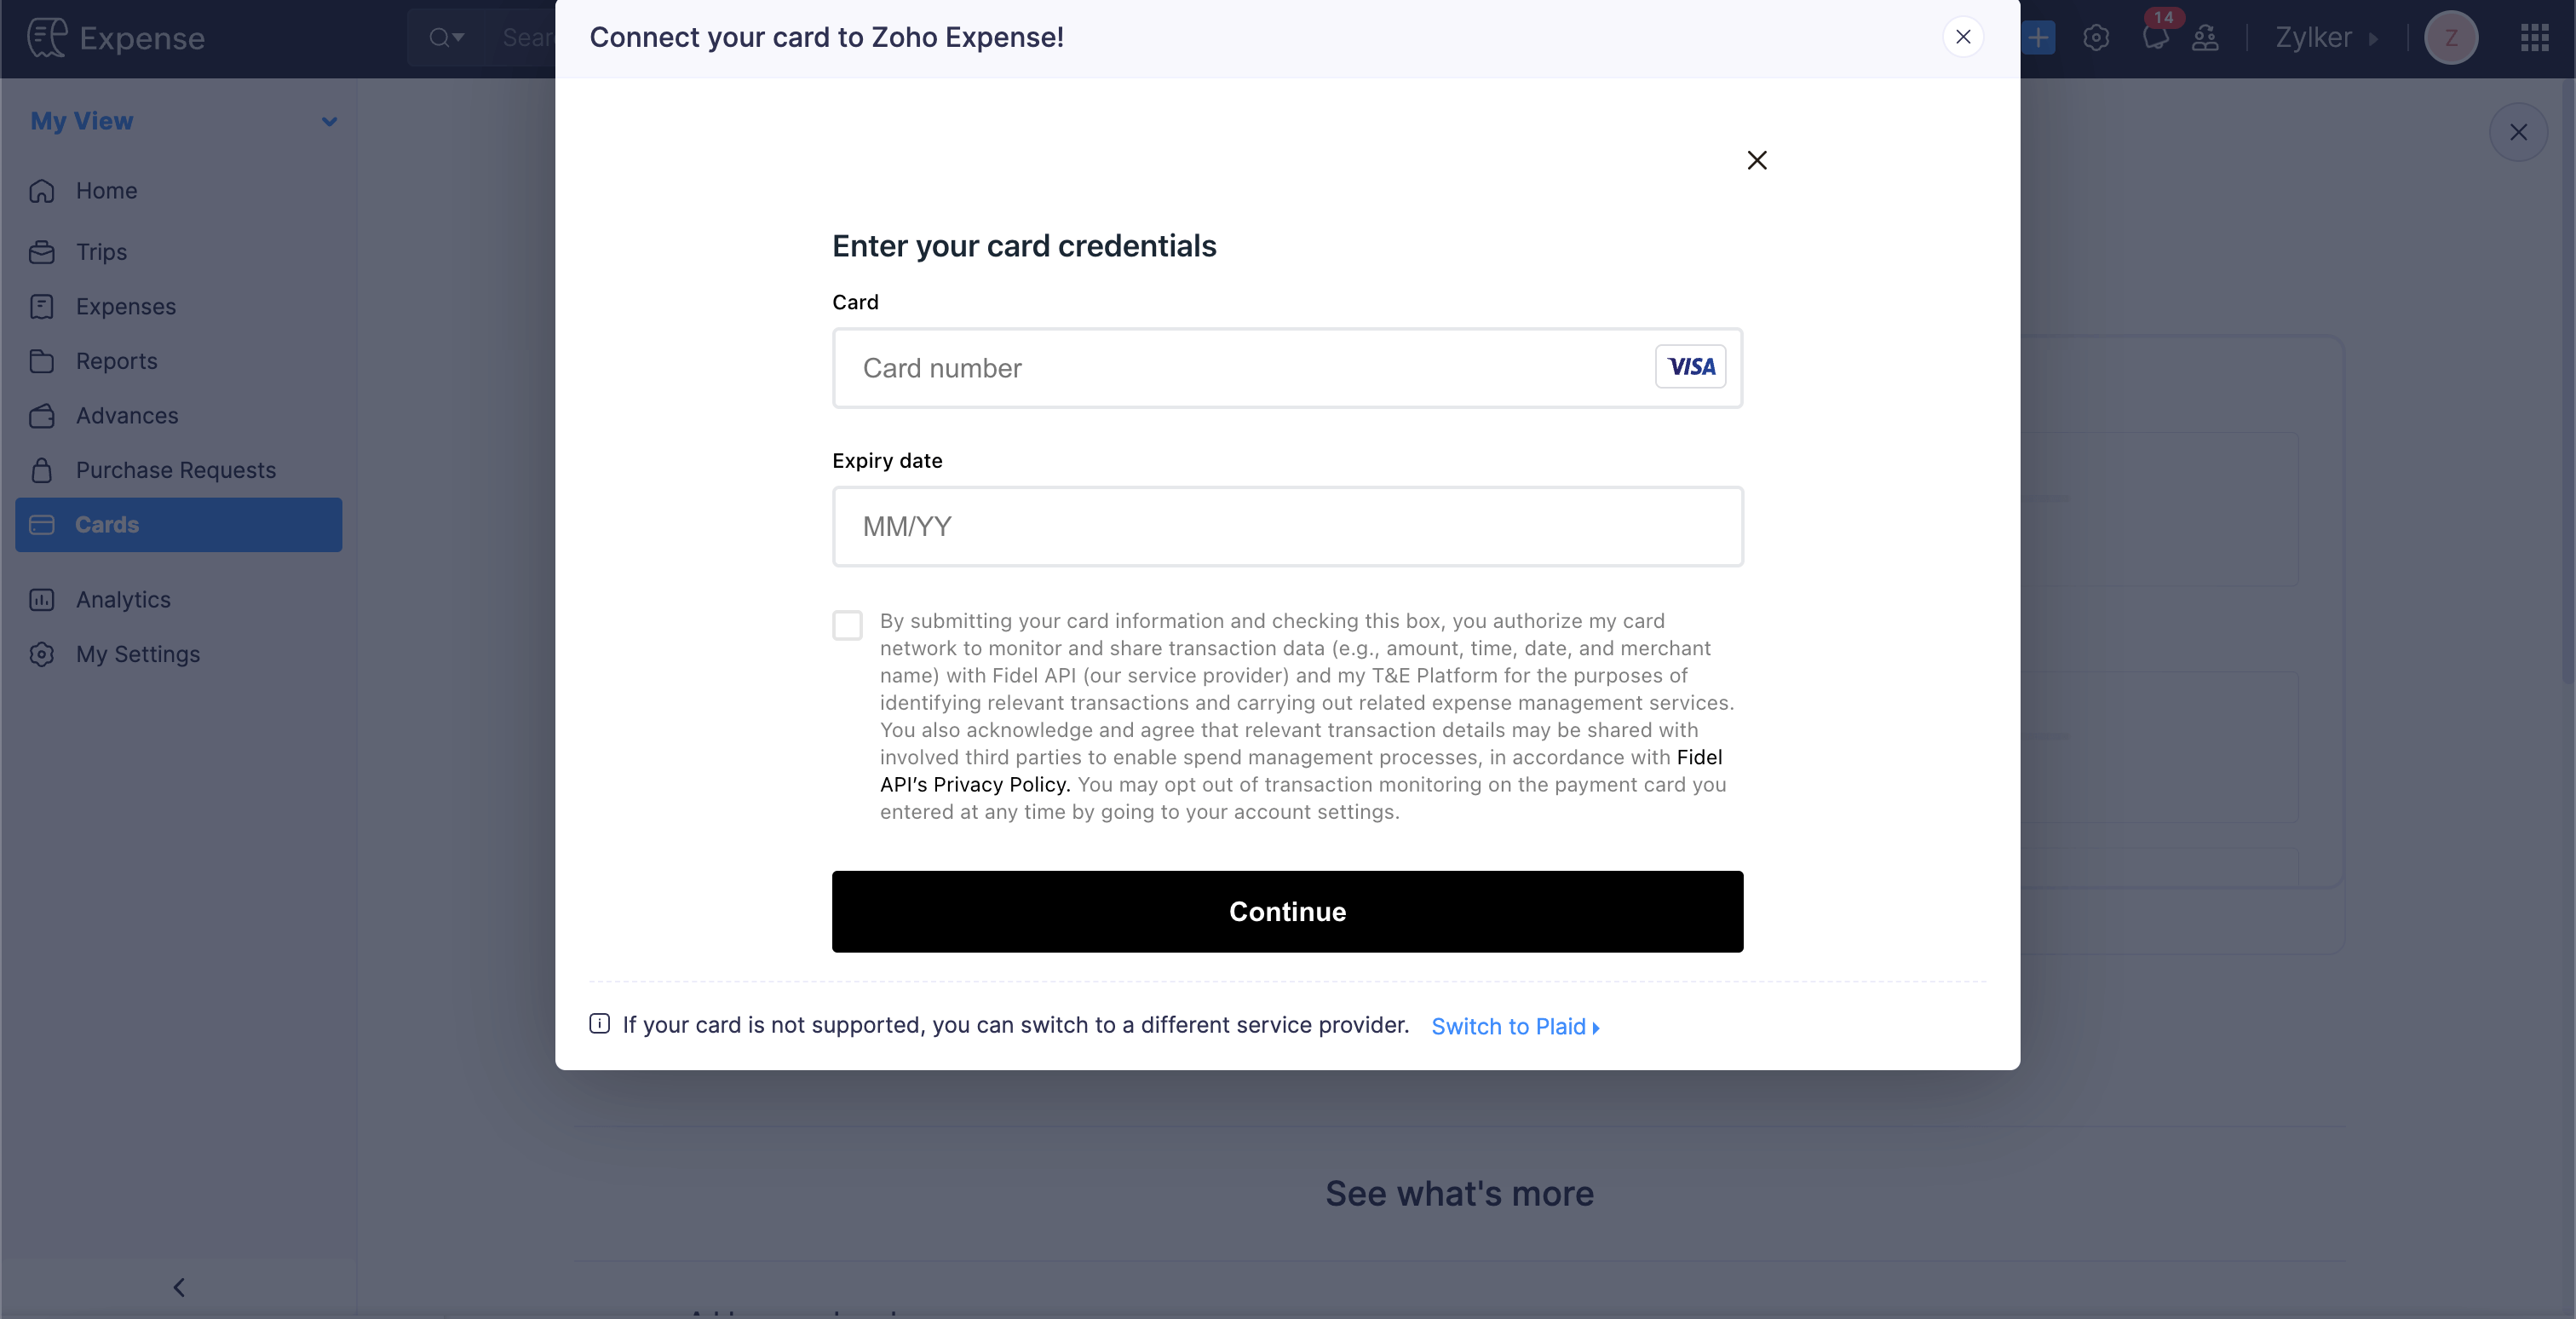Select the Trips suitcase icon
2576x1319 pixels.
42,252
